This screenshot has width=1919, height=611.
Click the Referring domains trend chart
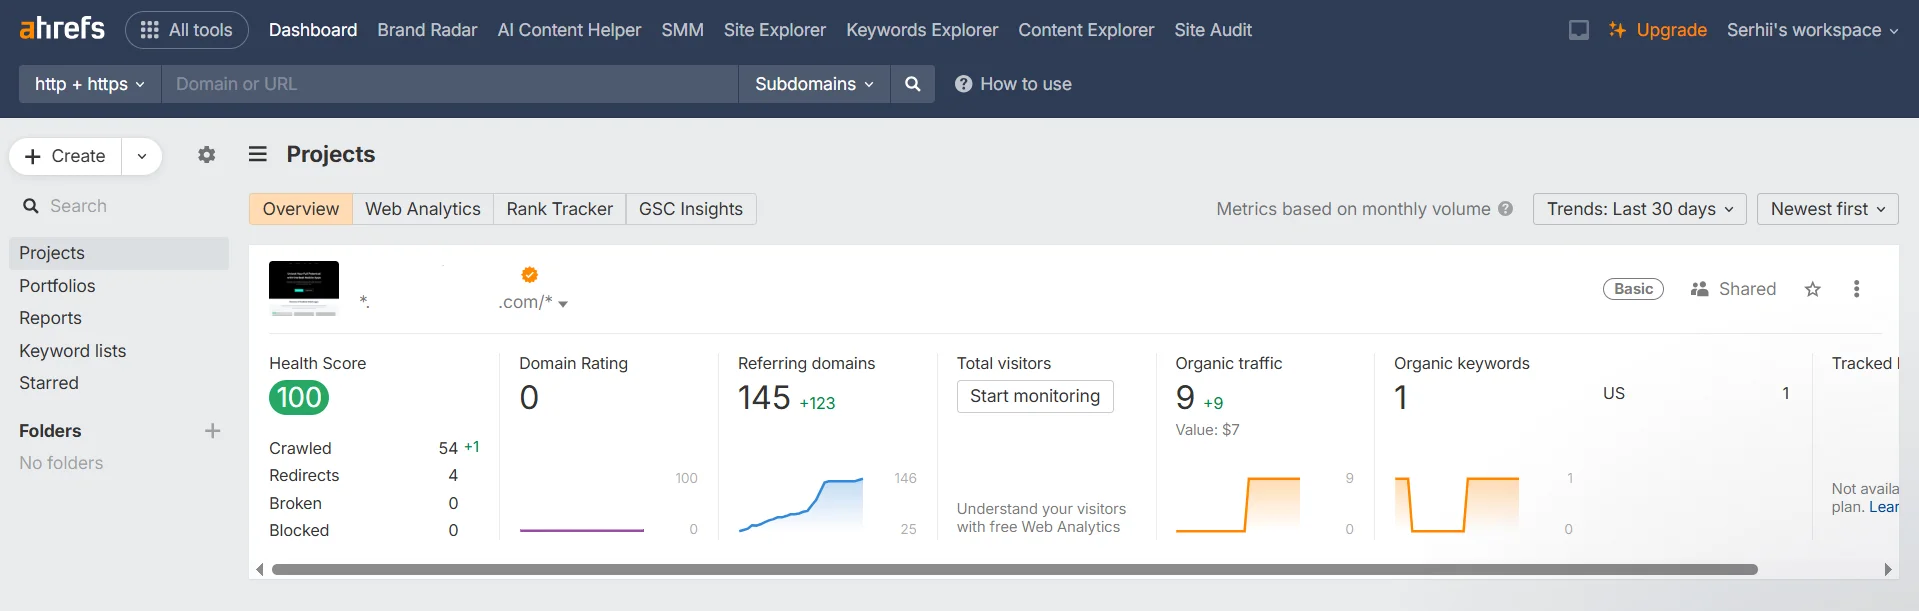(x=801, y=505)
